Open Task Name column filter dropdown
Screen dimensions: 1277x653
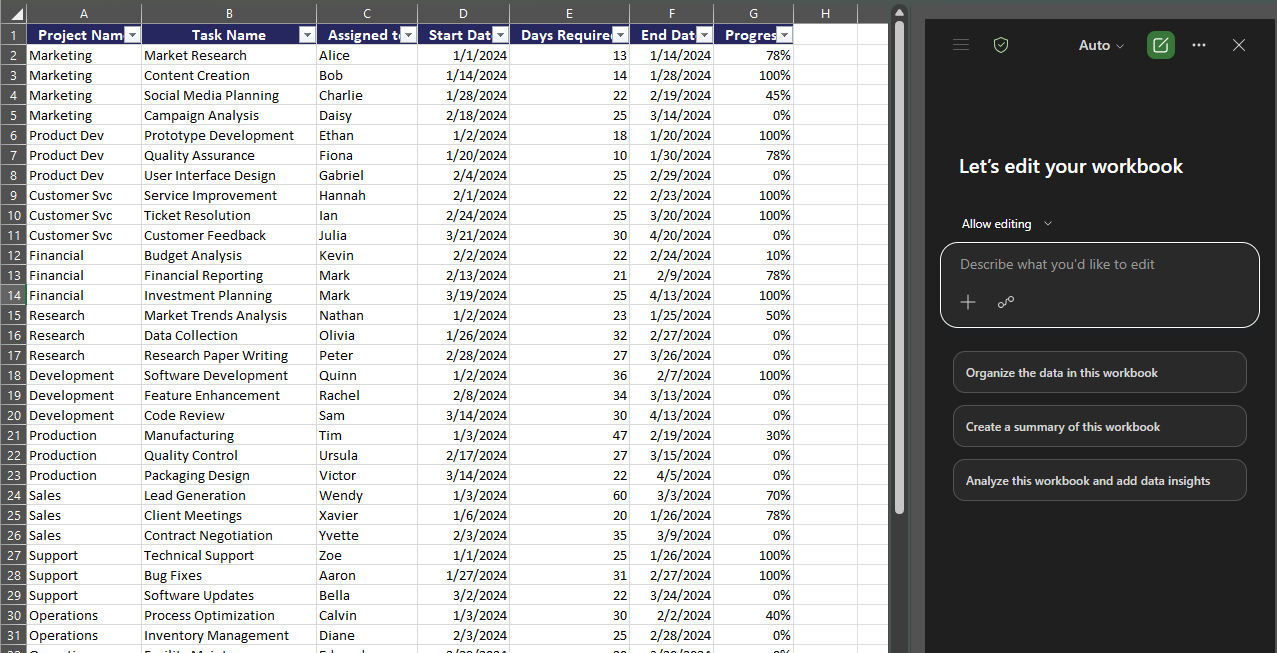coord(307,35)
